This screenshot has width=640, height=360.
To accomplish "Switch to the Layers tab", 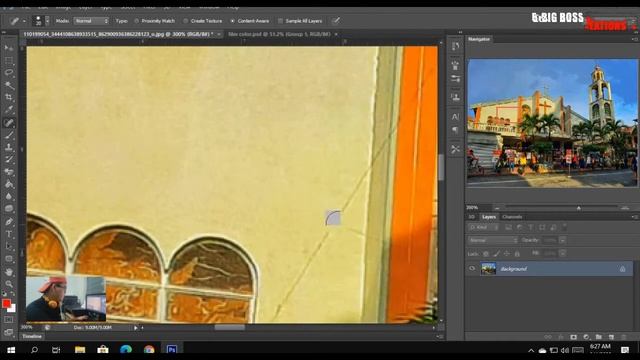I will [x=489, y=217].
